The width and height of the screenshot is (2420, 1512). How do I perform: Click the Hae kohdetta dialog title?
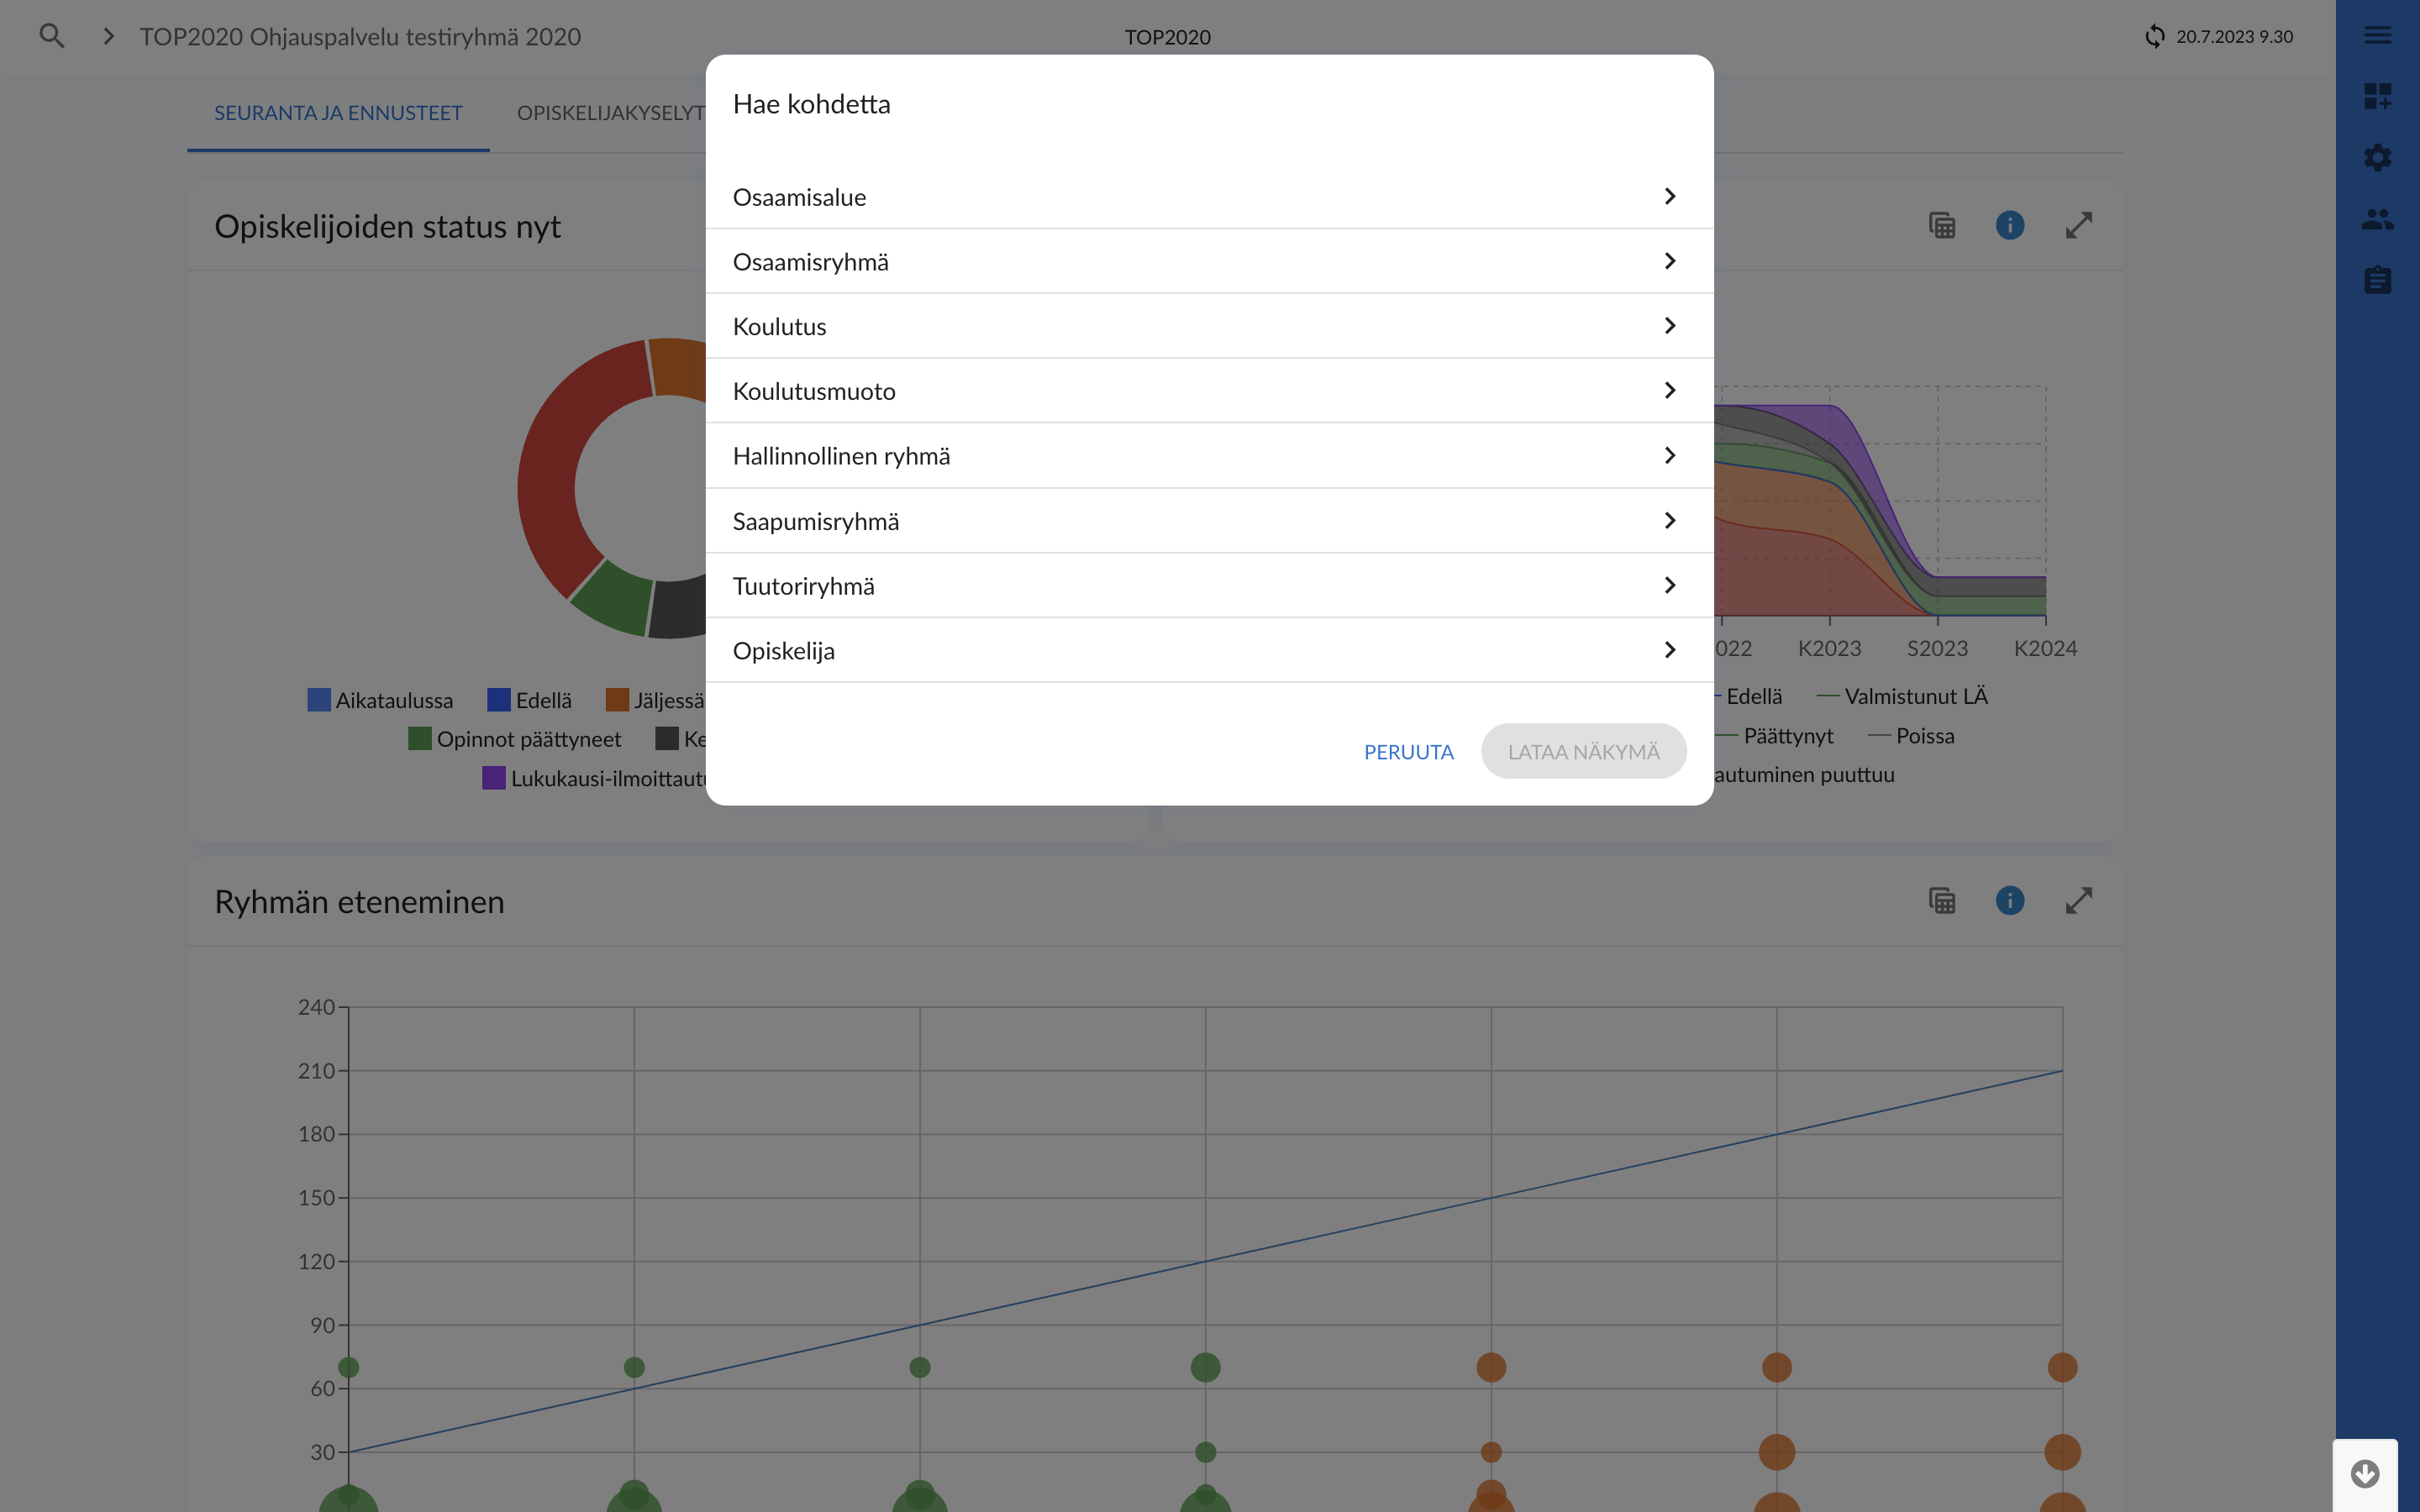click(x=811, y=104)
